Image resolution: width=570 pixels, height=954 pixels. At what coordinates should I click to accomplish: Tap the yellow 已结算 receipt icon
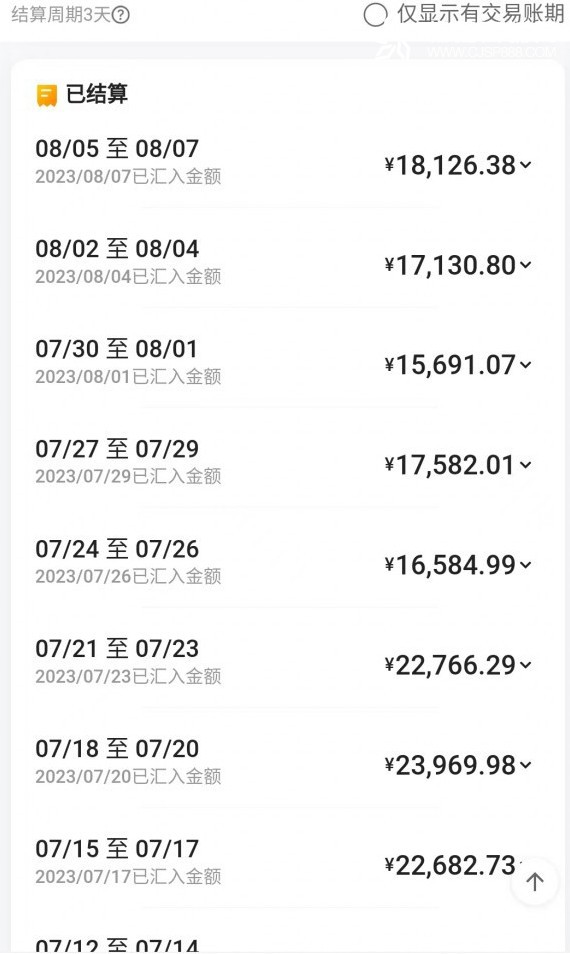point(47,96)
